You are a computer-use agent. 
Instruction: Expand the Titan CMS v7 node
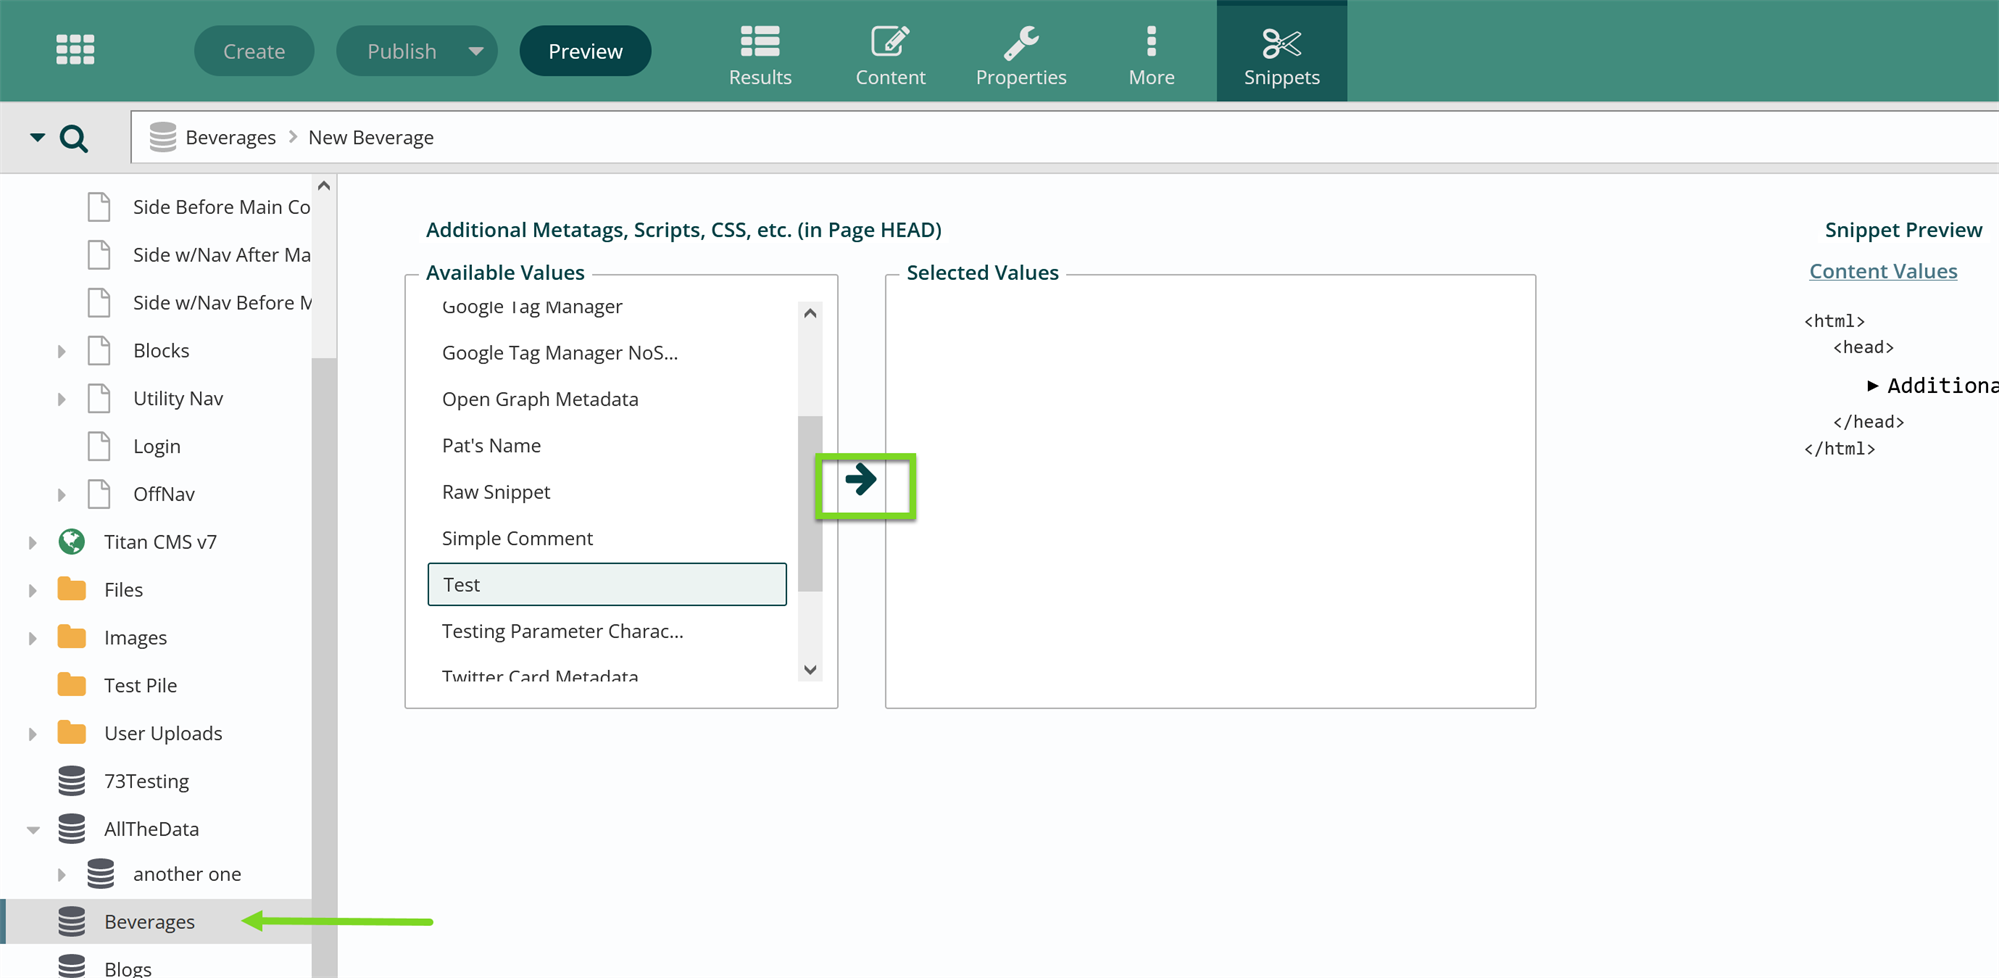pos(32,542)
